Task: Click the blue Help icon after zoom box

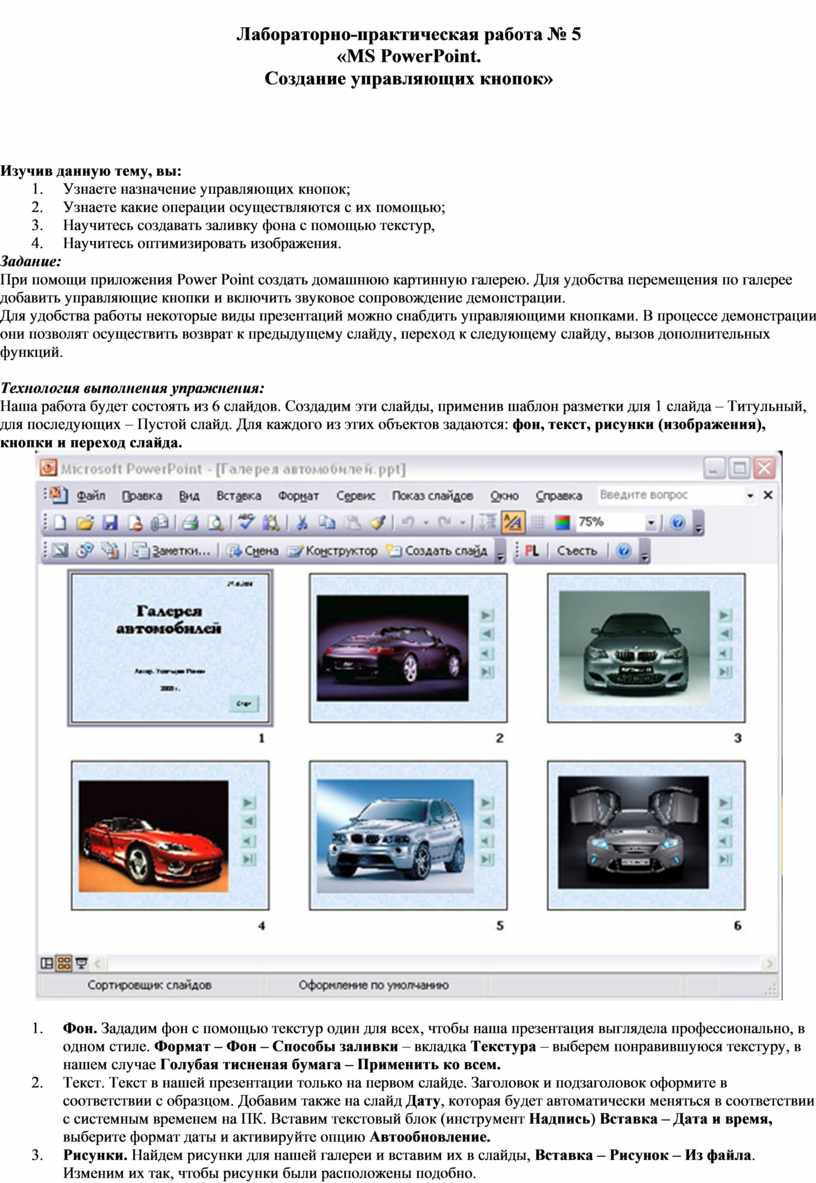Action: click(x=678, y=522)
